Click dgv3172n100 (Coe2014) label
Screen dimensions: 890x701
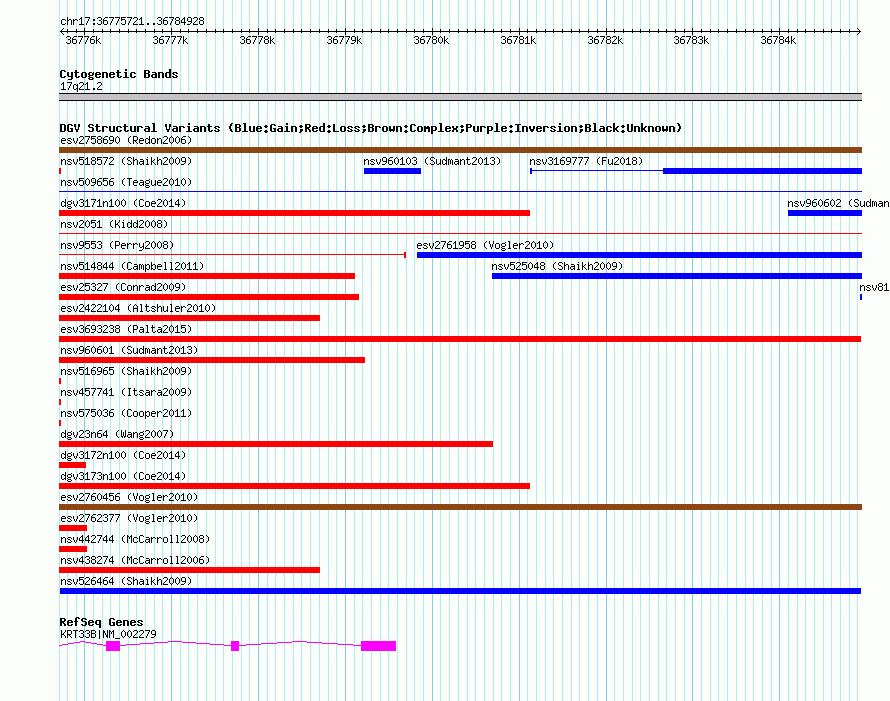123,455
